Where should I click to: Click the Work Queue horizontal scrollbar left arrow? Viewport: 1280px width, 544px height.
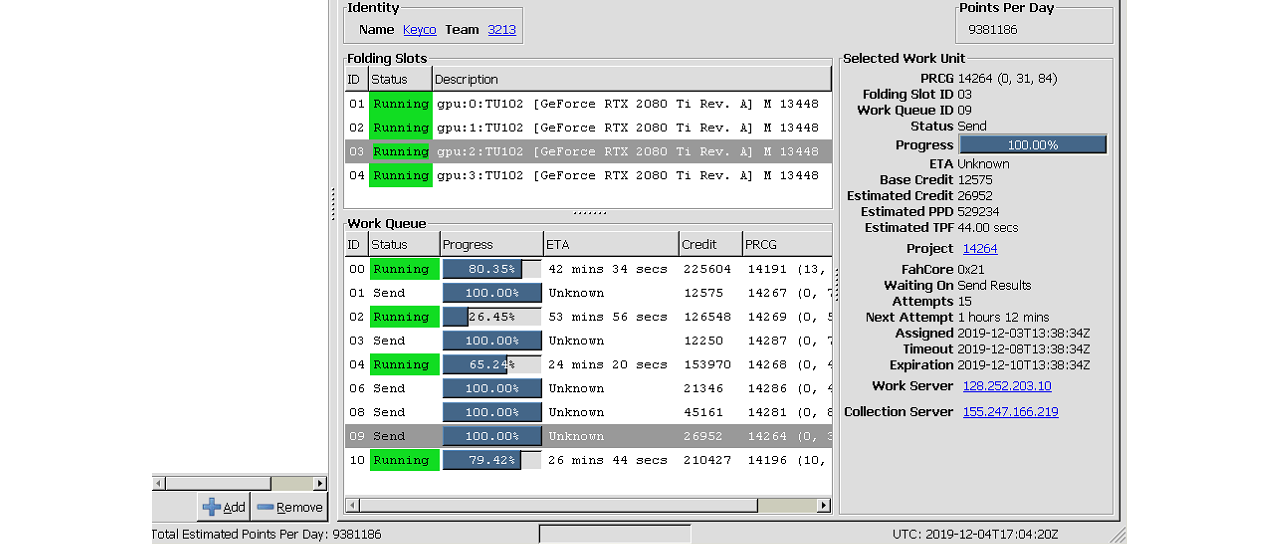tap(352, 506)
